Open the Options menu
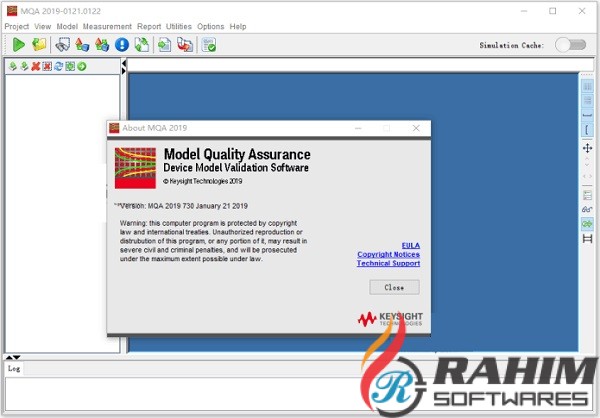Image resolution: width=600 pixels, height=418 pixels. [x=210, y=26]
